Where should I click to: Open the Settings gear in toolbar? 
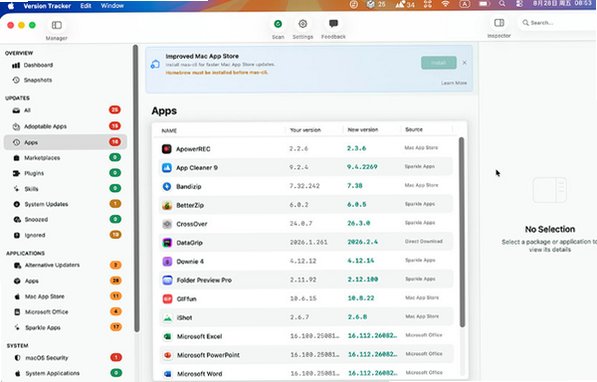[x=303, y=24]
